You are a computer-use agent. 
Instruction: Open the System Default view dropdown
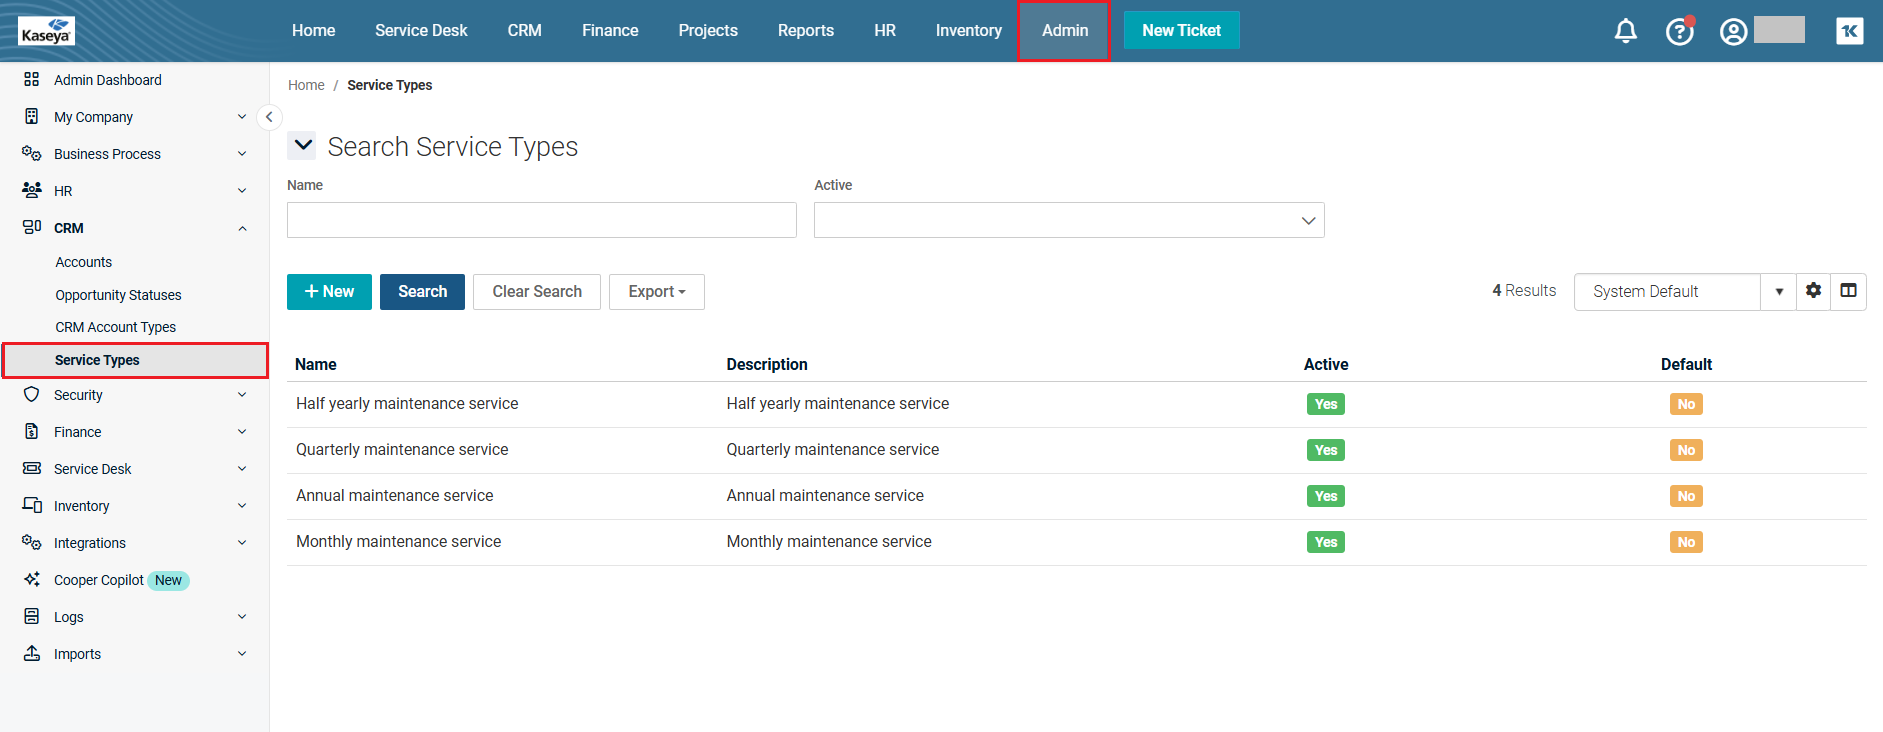1778,292
